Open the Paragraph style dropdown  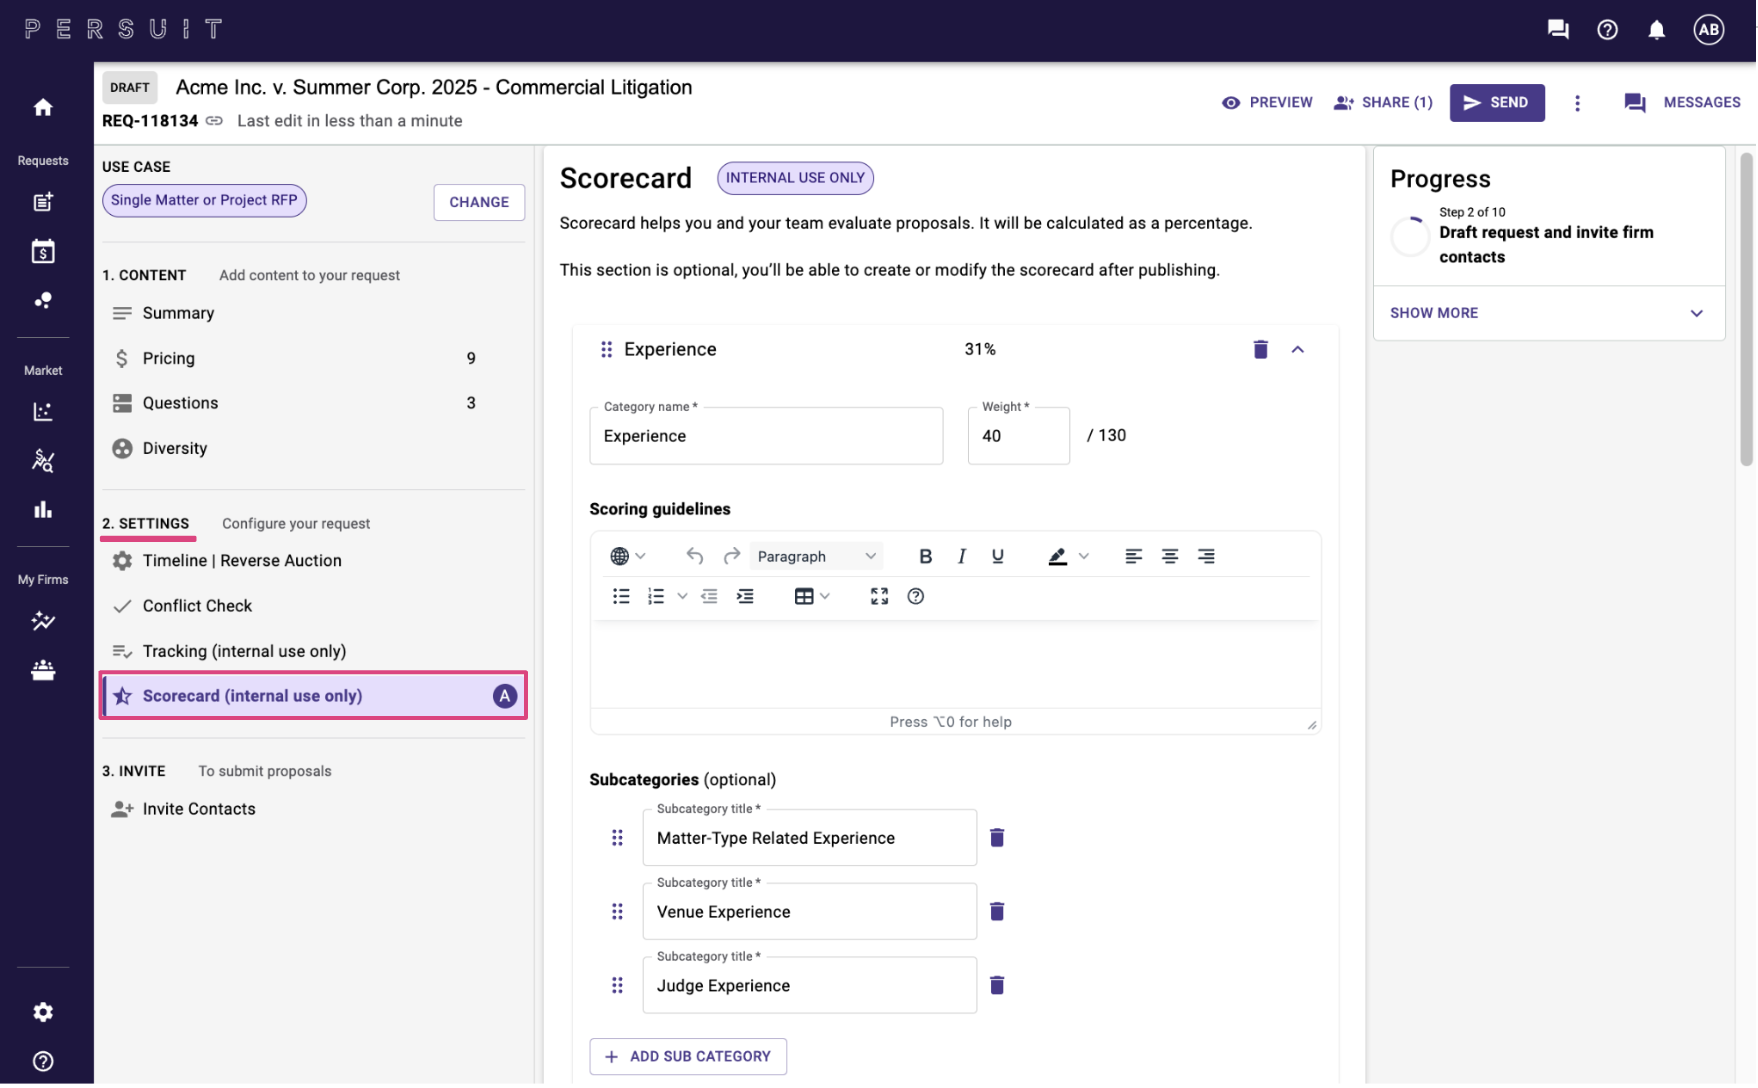coord(816,556)
